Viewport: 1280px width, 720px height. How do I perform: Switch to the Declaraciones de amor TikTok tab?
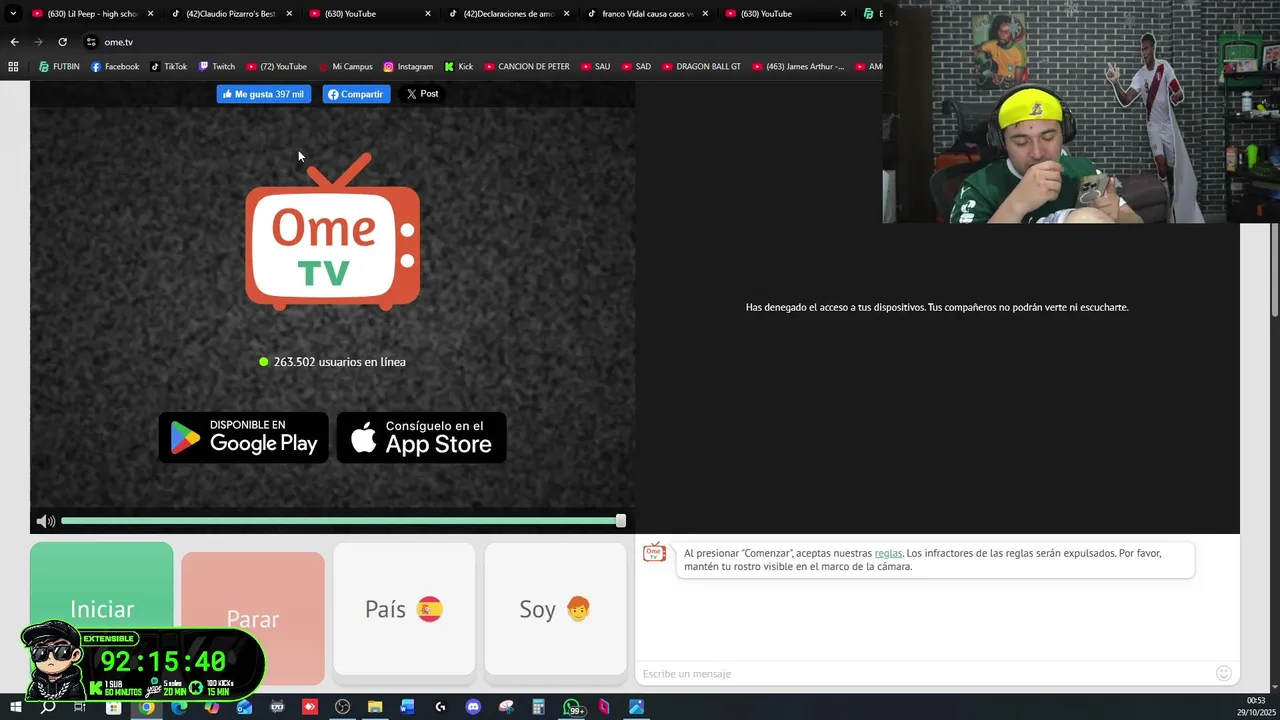pos(507,14)
